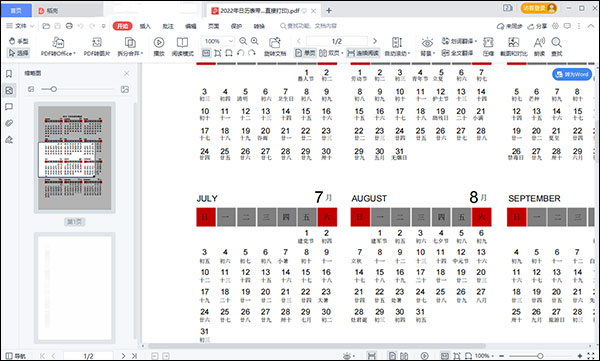Image resolution: width=600 pixels, height=361 pixels.
Task: Open the auto scroll dropdown
Action: [x=397, y=46]
